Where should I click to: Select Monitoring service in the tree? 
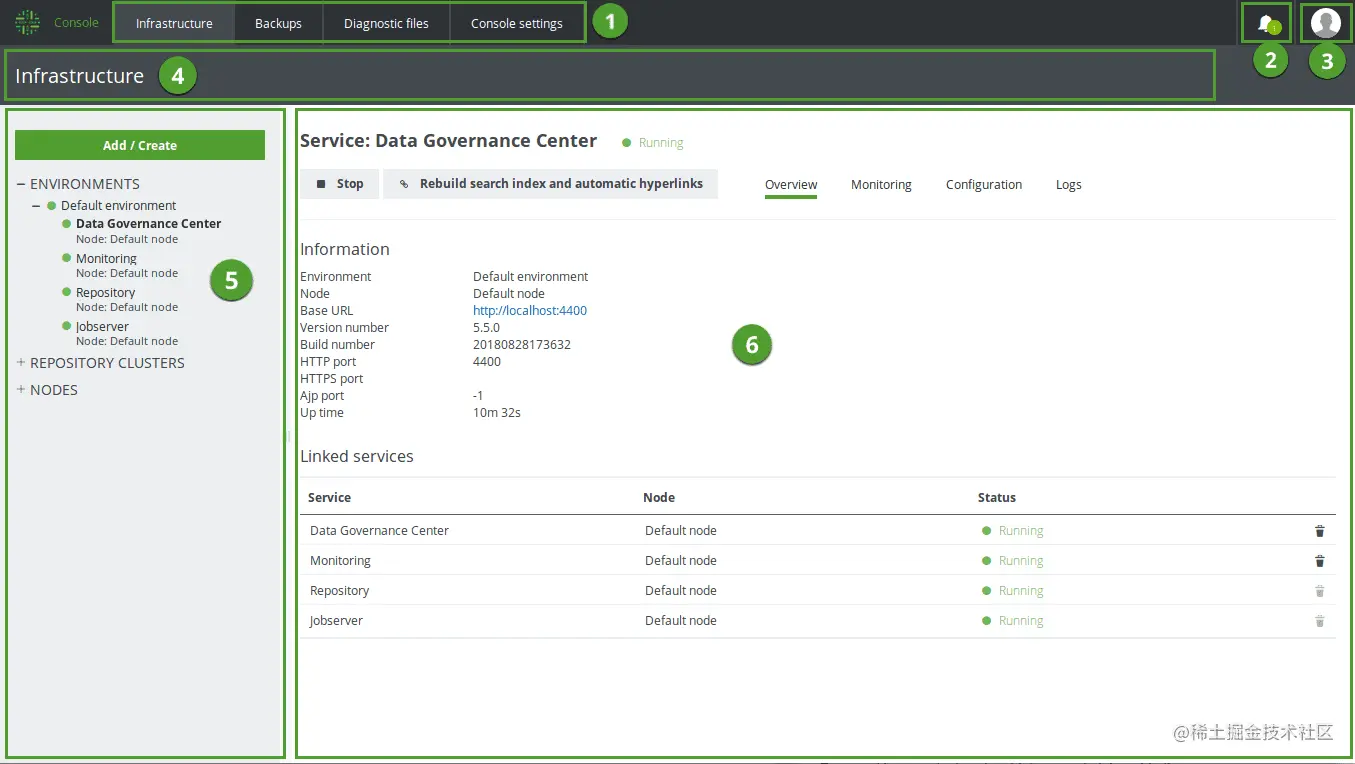click(x=106, y=259)
